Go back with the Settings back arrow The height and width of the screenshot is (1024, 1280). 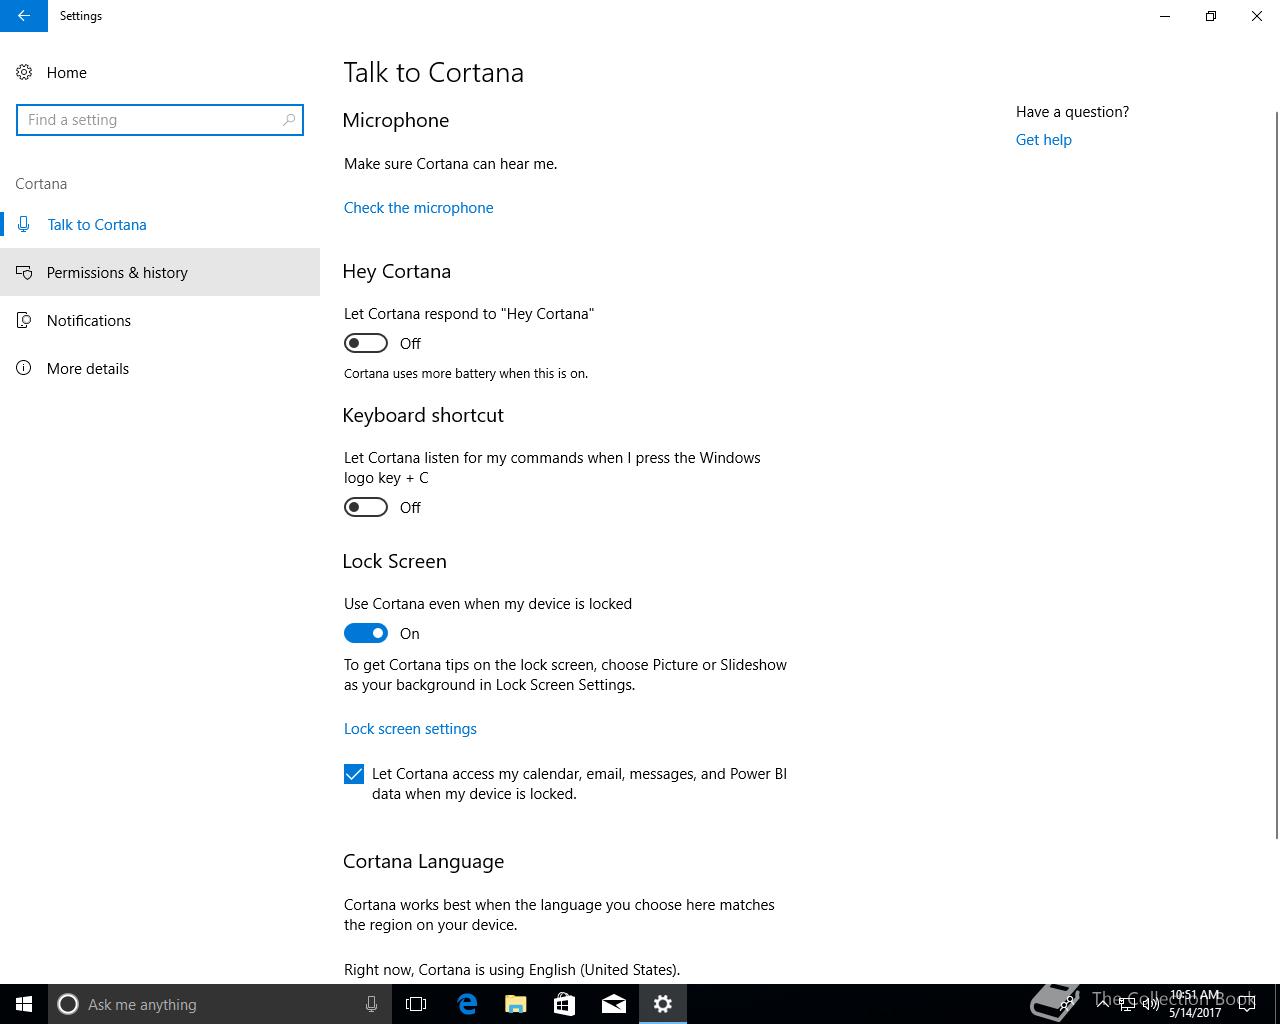[x=23, y=16]
